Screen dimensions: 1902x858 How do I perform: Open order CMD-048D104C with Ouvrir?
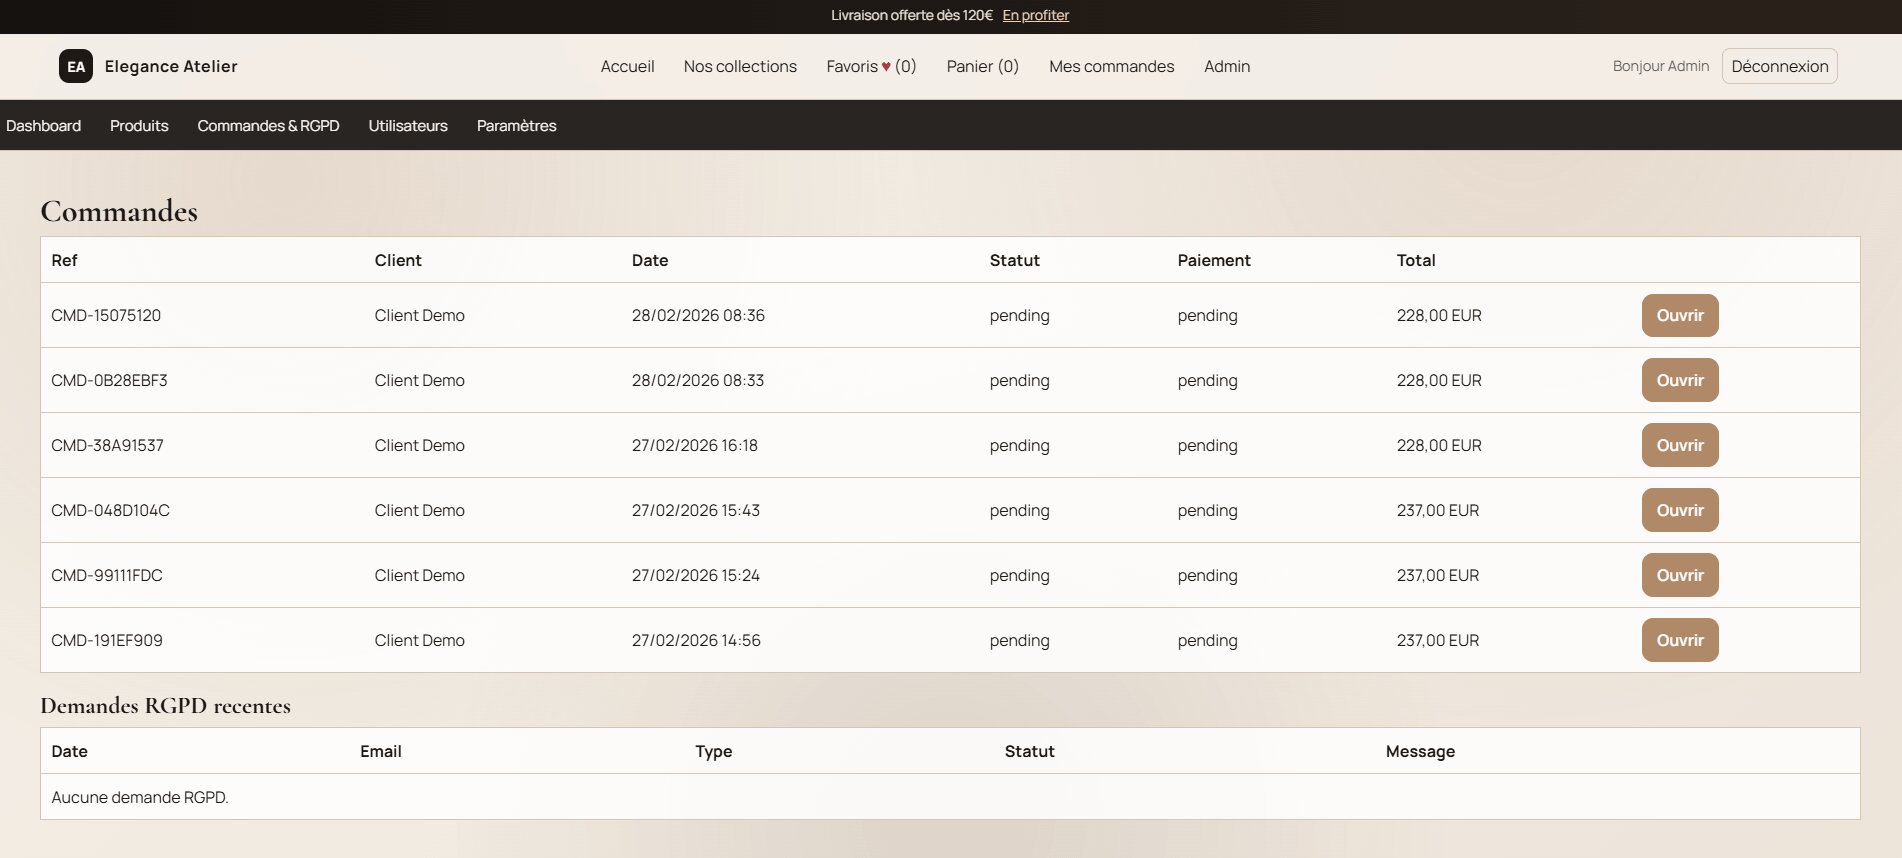coord(1680,510)
